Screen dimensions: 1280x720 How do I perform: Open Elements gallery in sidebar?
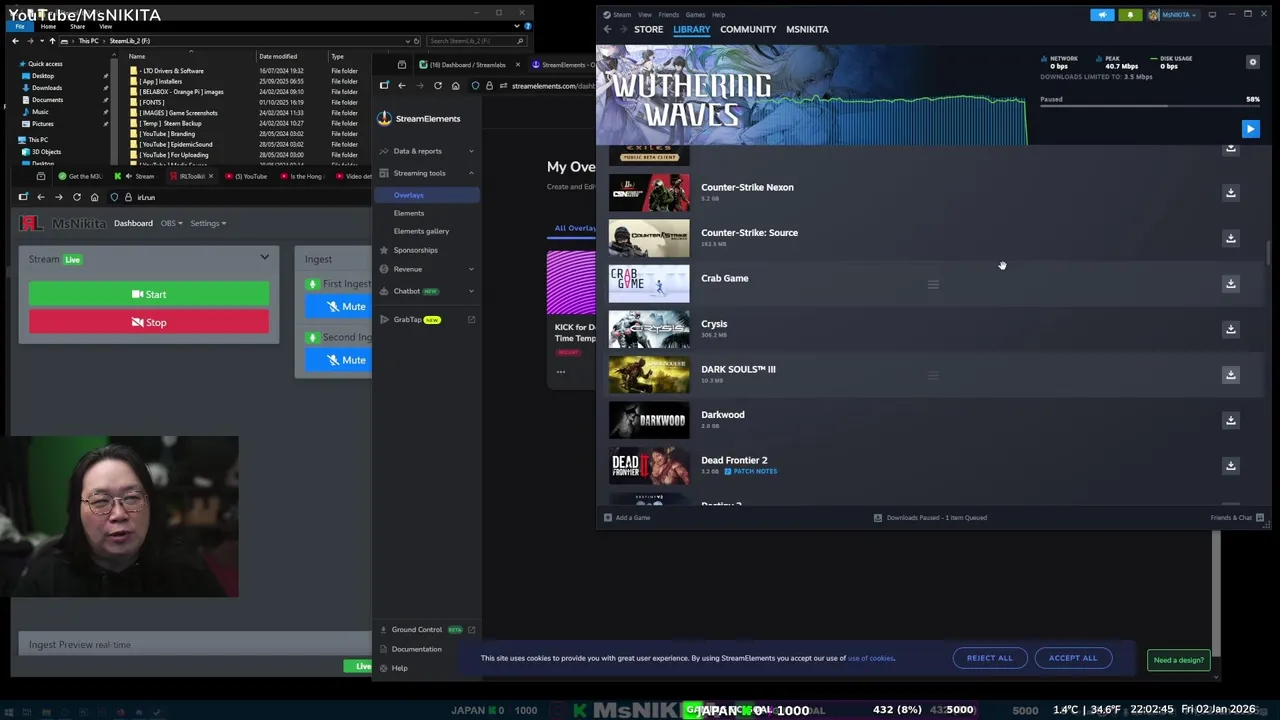coord(421,231)
